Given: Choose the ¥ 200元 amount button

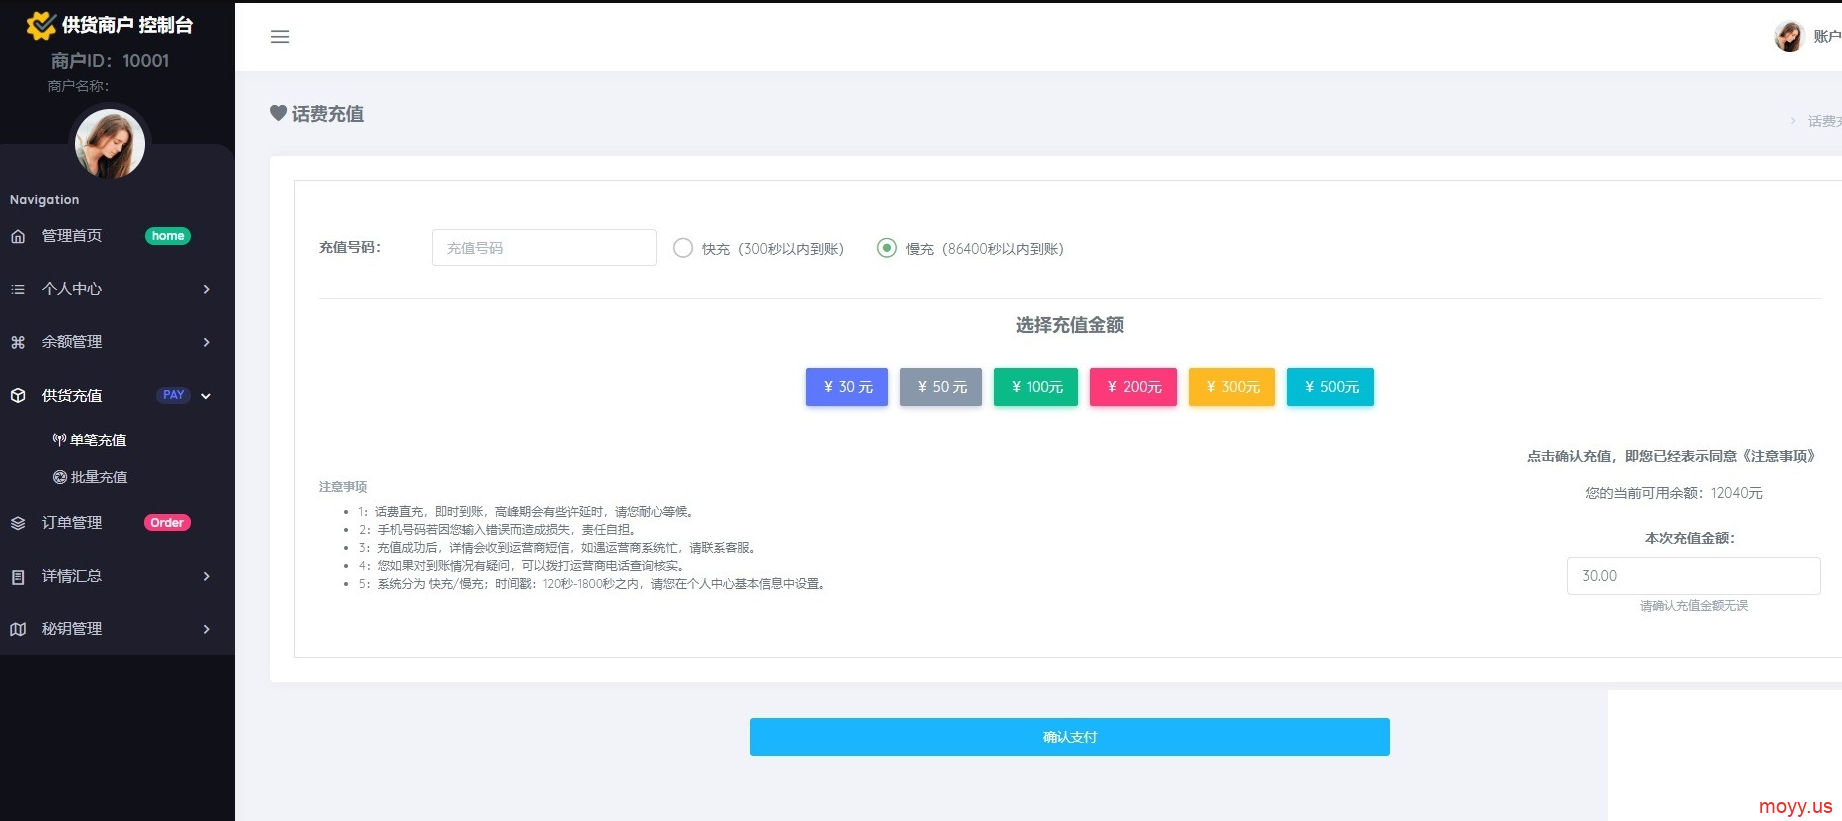Looking at the screenshot, I should click(1133, 387).
